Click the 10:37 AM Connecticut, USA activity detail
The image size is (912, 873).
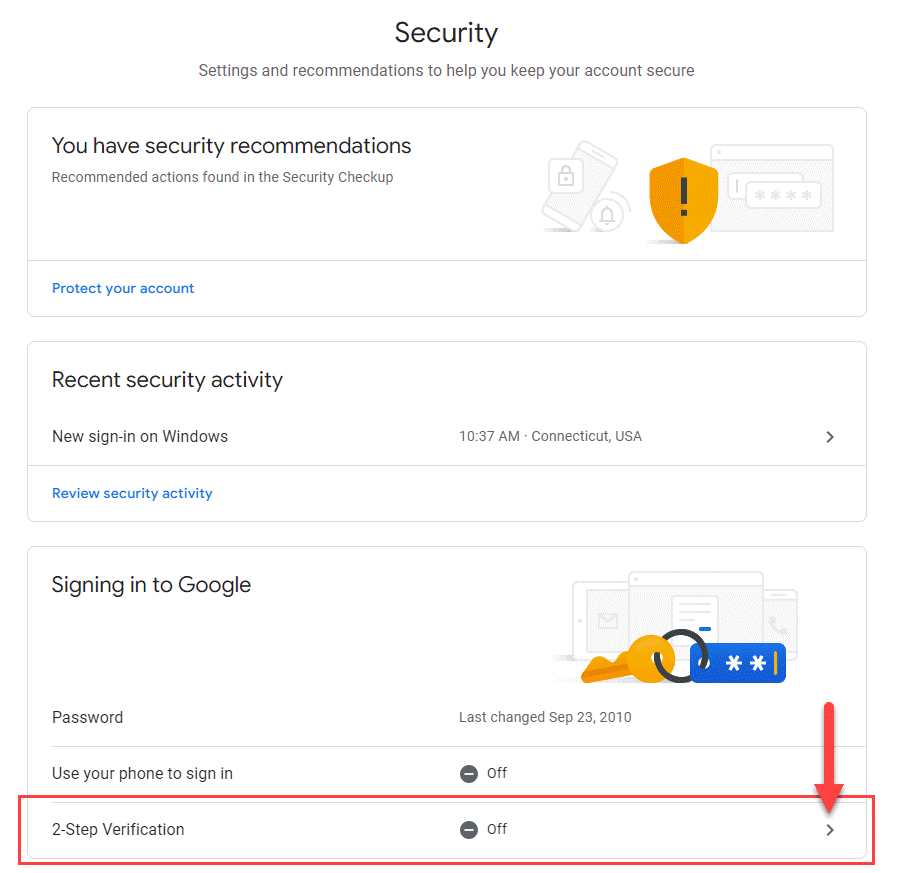click(x=550, y=436)
